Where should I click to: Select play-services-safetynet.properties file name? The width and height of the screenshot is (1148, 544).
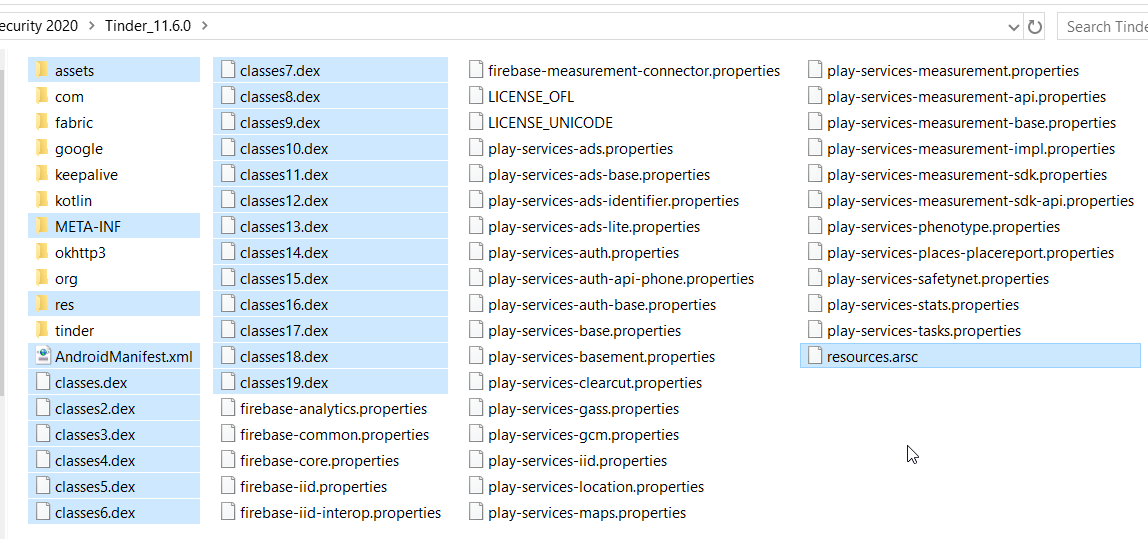tap(938, 278)
